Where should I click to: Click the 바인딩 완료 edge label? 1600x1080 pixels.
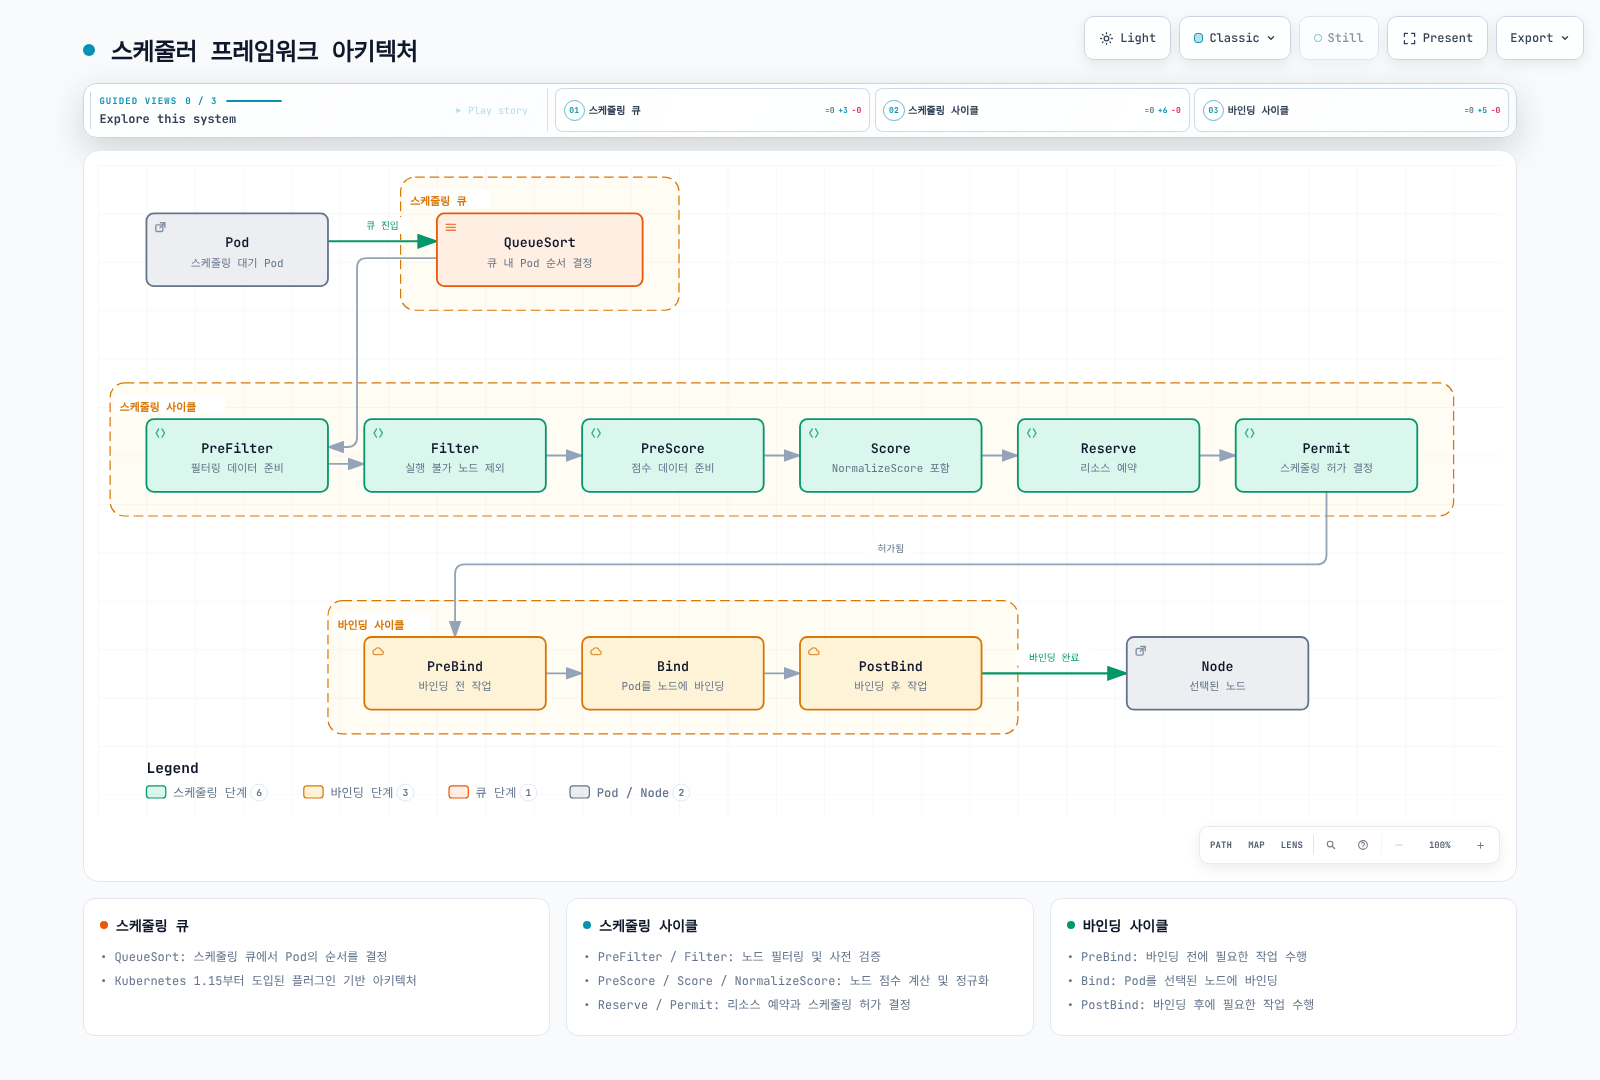coord(1054,658)
